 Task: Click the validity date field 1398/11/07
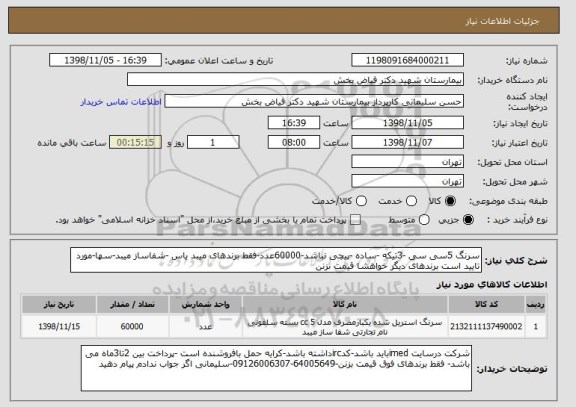click(x=407, y=142)
